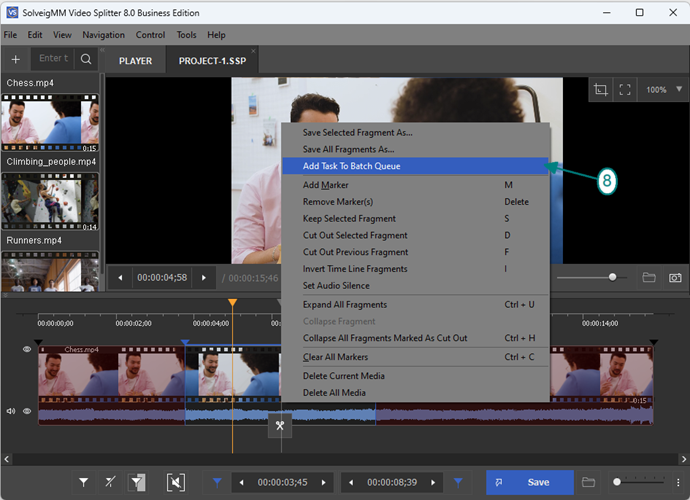
Task: Choose Remove Marker(s) entry
Action: pyautogui.click(x=415, y=202)
